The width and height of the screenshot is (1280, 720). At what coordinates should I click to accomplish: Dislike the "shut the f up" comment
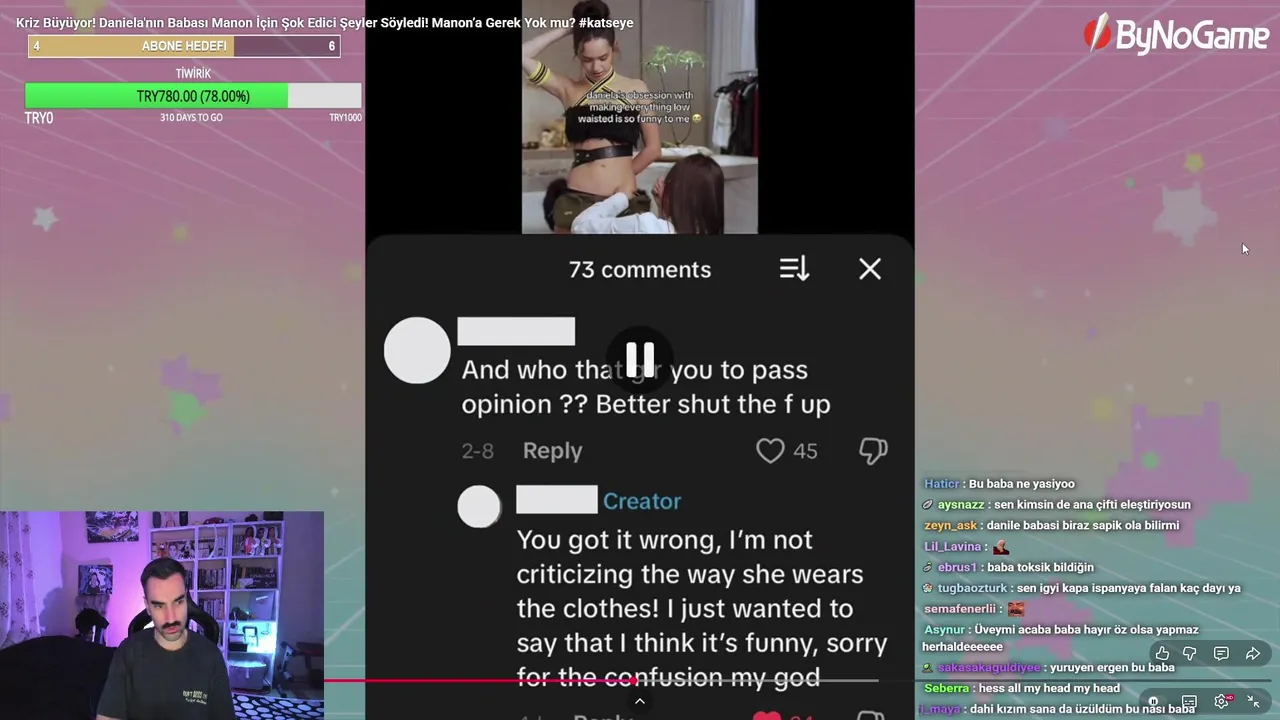pos(873,451)
